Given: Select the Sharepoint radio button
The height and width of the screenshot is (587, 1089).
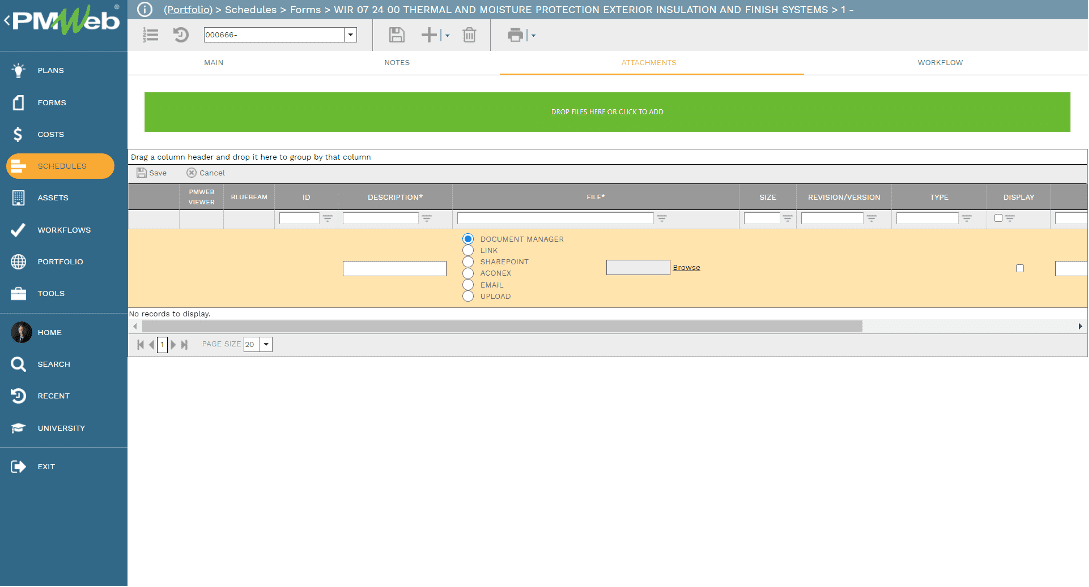Looking at the screenshot, I should pyautogui.click(x=466, y=261).
